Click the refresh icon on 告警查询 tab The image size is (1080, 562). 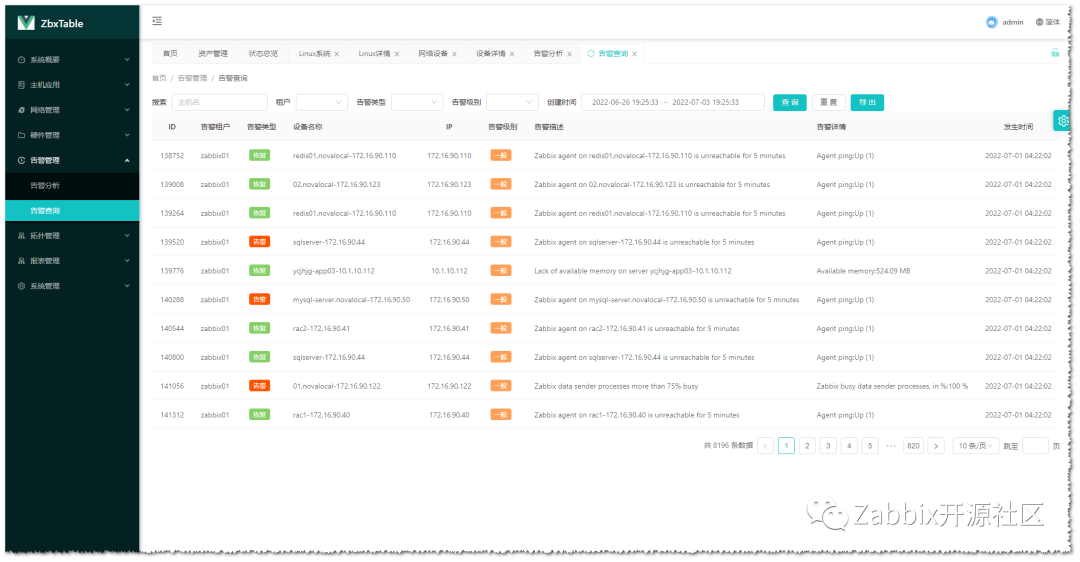(x=591, y=53)
